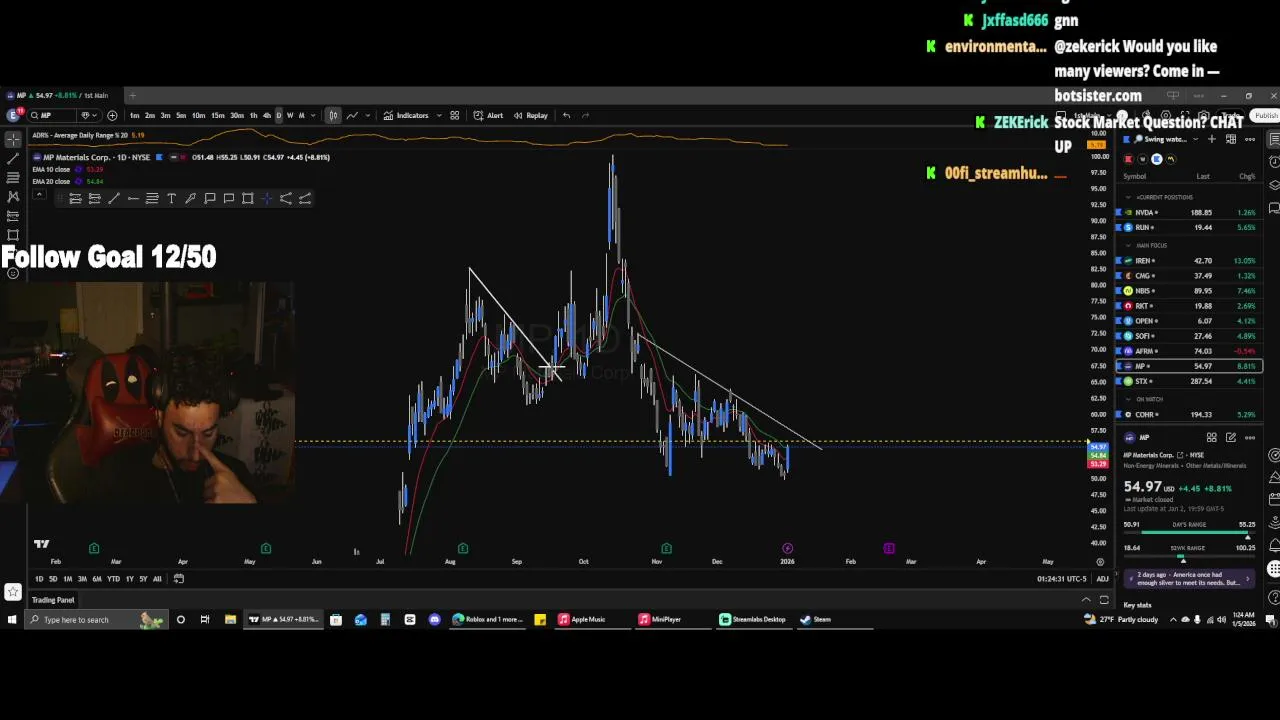
Task: Open the Trading Panel tab
Action: (53, 600)
